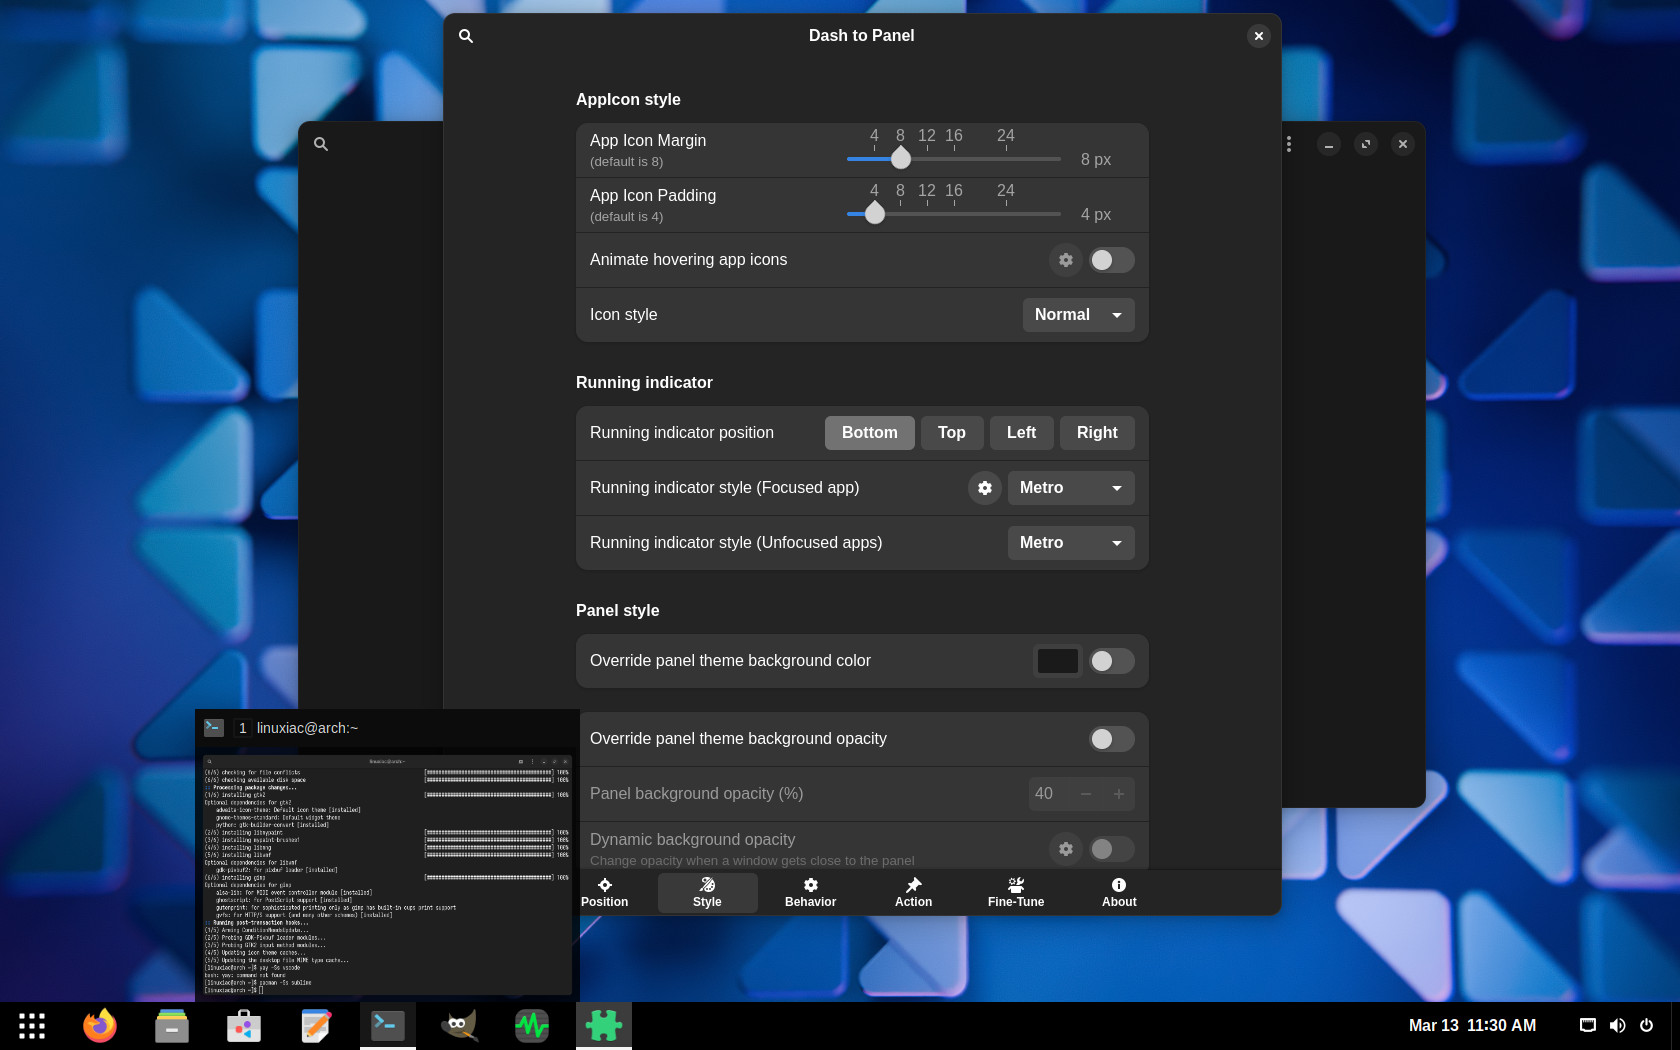Open the power menu in system tray
The height and width of the screenshot is (1050, 1680).
pyautogui.click(x=1646, y=1025)
